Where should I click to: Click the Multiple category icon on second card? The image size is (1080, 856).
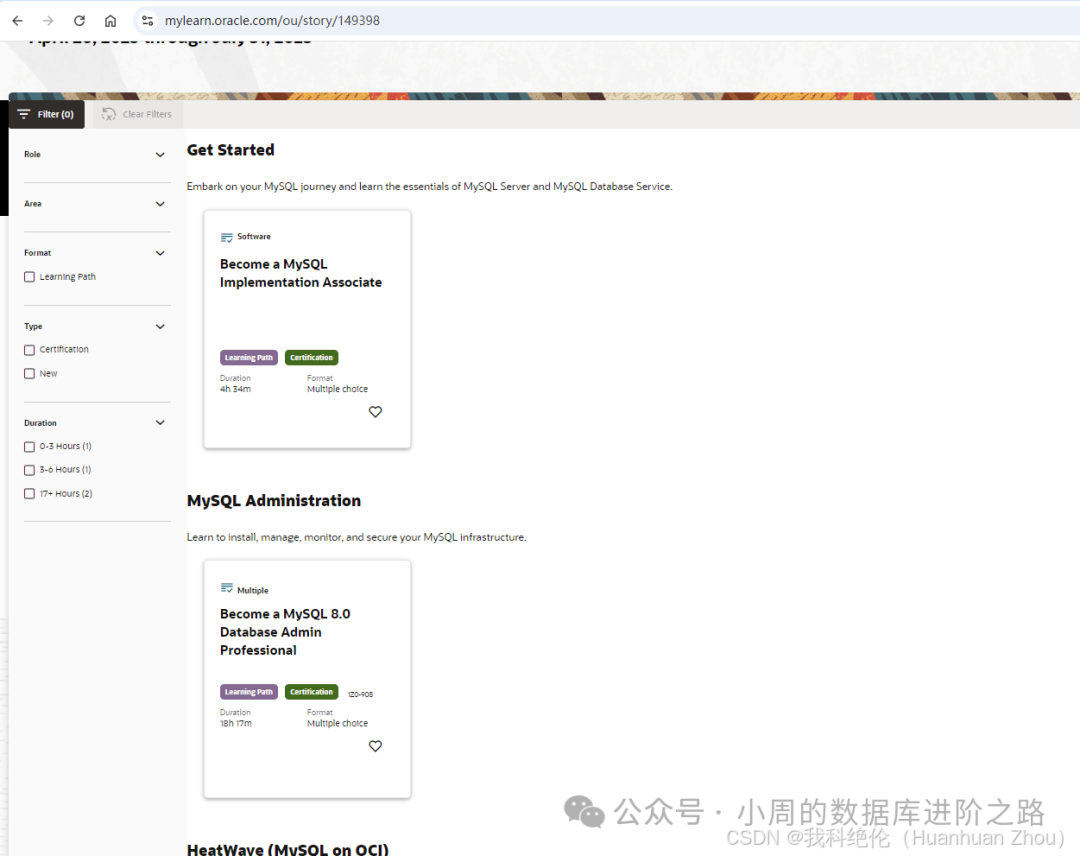[x=227, y=588]
